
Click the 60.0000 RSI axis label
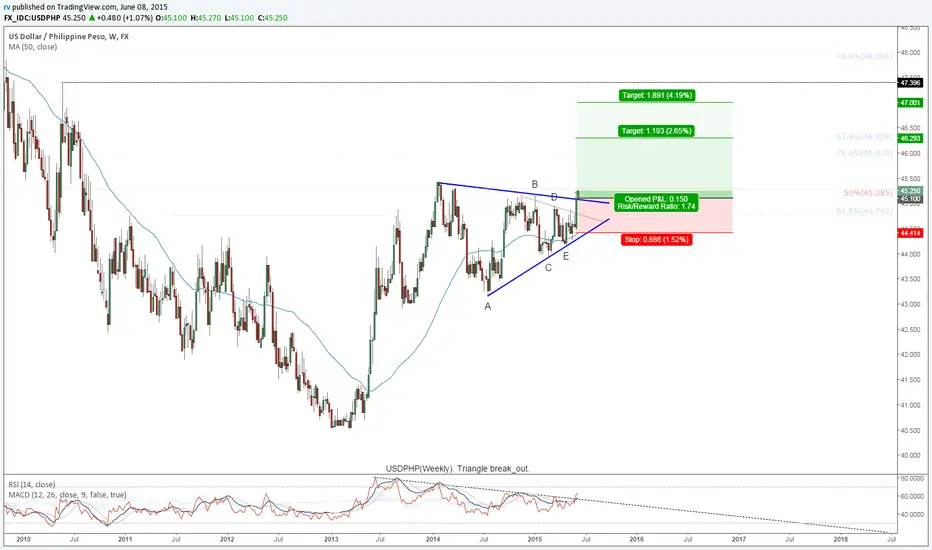tap(910, 496)
